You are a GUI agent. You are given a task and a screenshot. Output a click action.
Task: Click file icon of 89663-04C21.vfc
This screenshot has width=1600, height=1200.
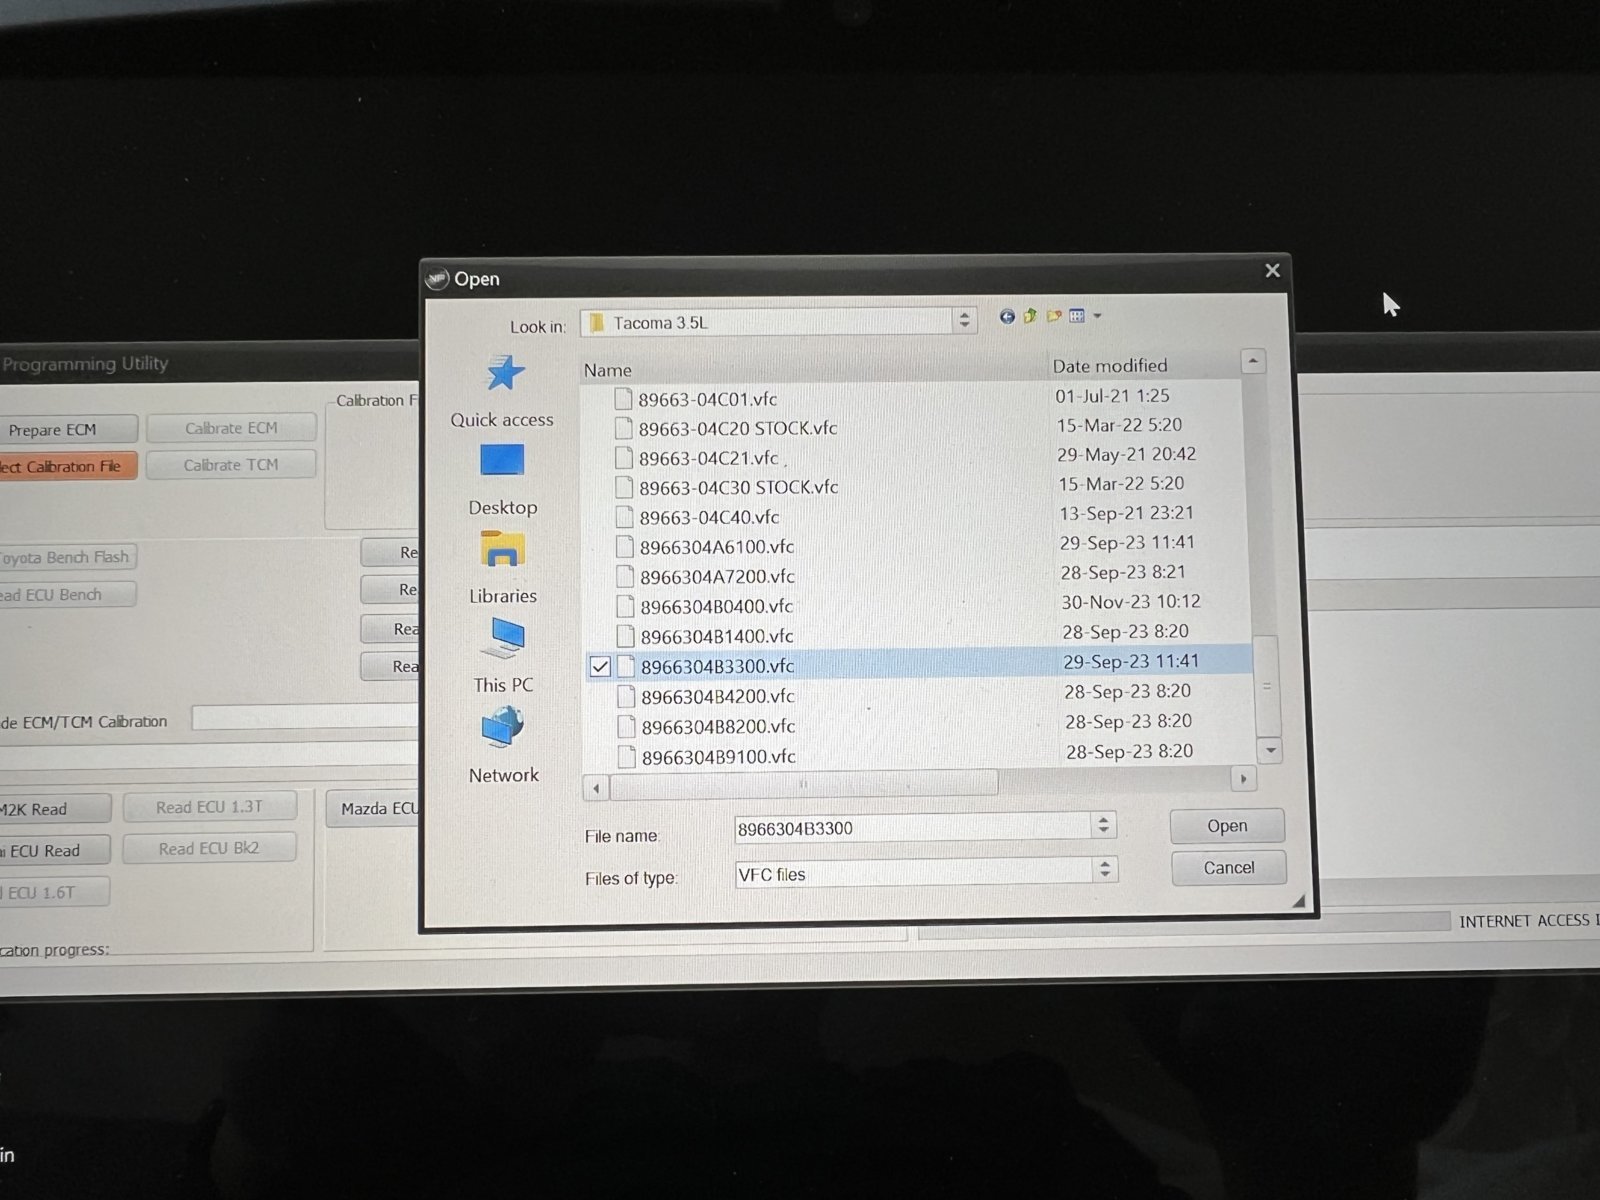(x=623, y=458)
